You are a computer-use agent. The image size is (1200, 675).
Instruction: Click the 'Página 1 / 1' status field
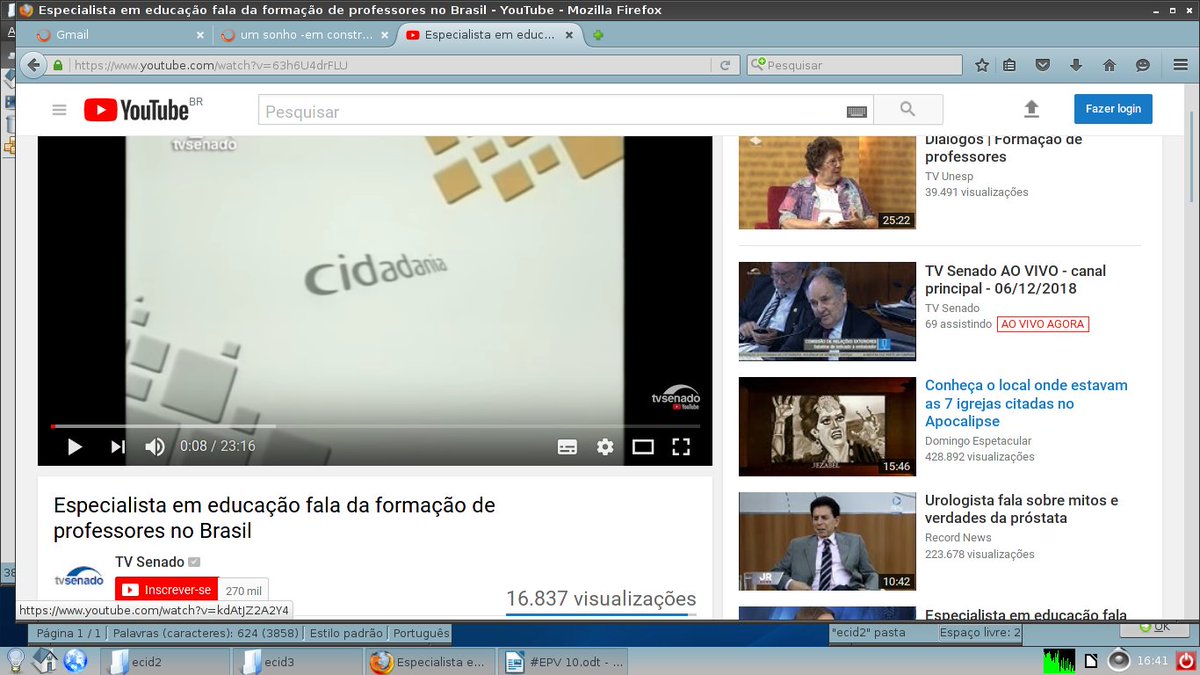pyautogui.click(x=68, y=633)
